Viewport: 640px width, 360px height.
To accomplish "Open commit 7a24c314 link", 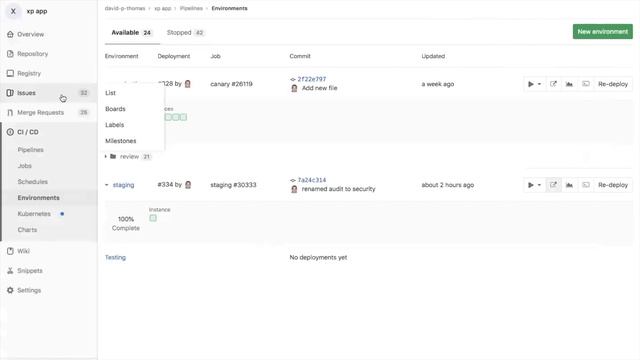I will pos(311,180).
